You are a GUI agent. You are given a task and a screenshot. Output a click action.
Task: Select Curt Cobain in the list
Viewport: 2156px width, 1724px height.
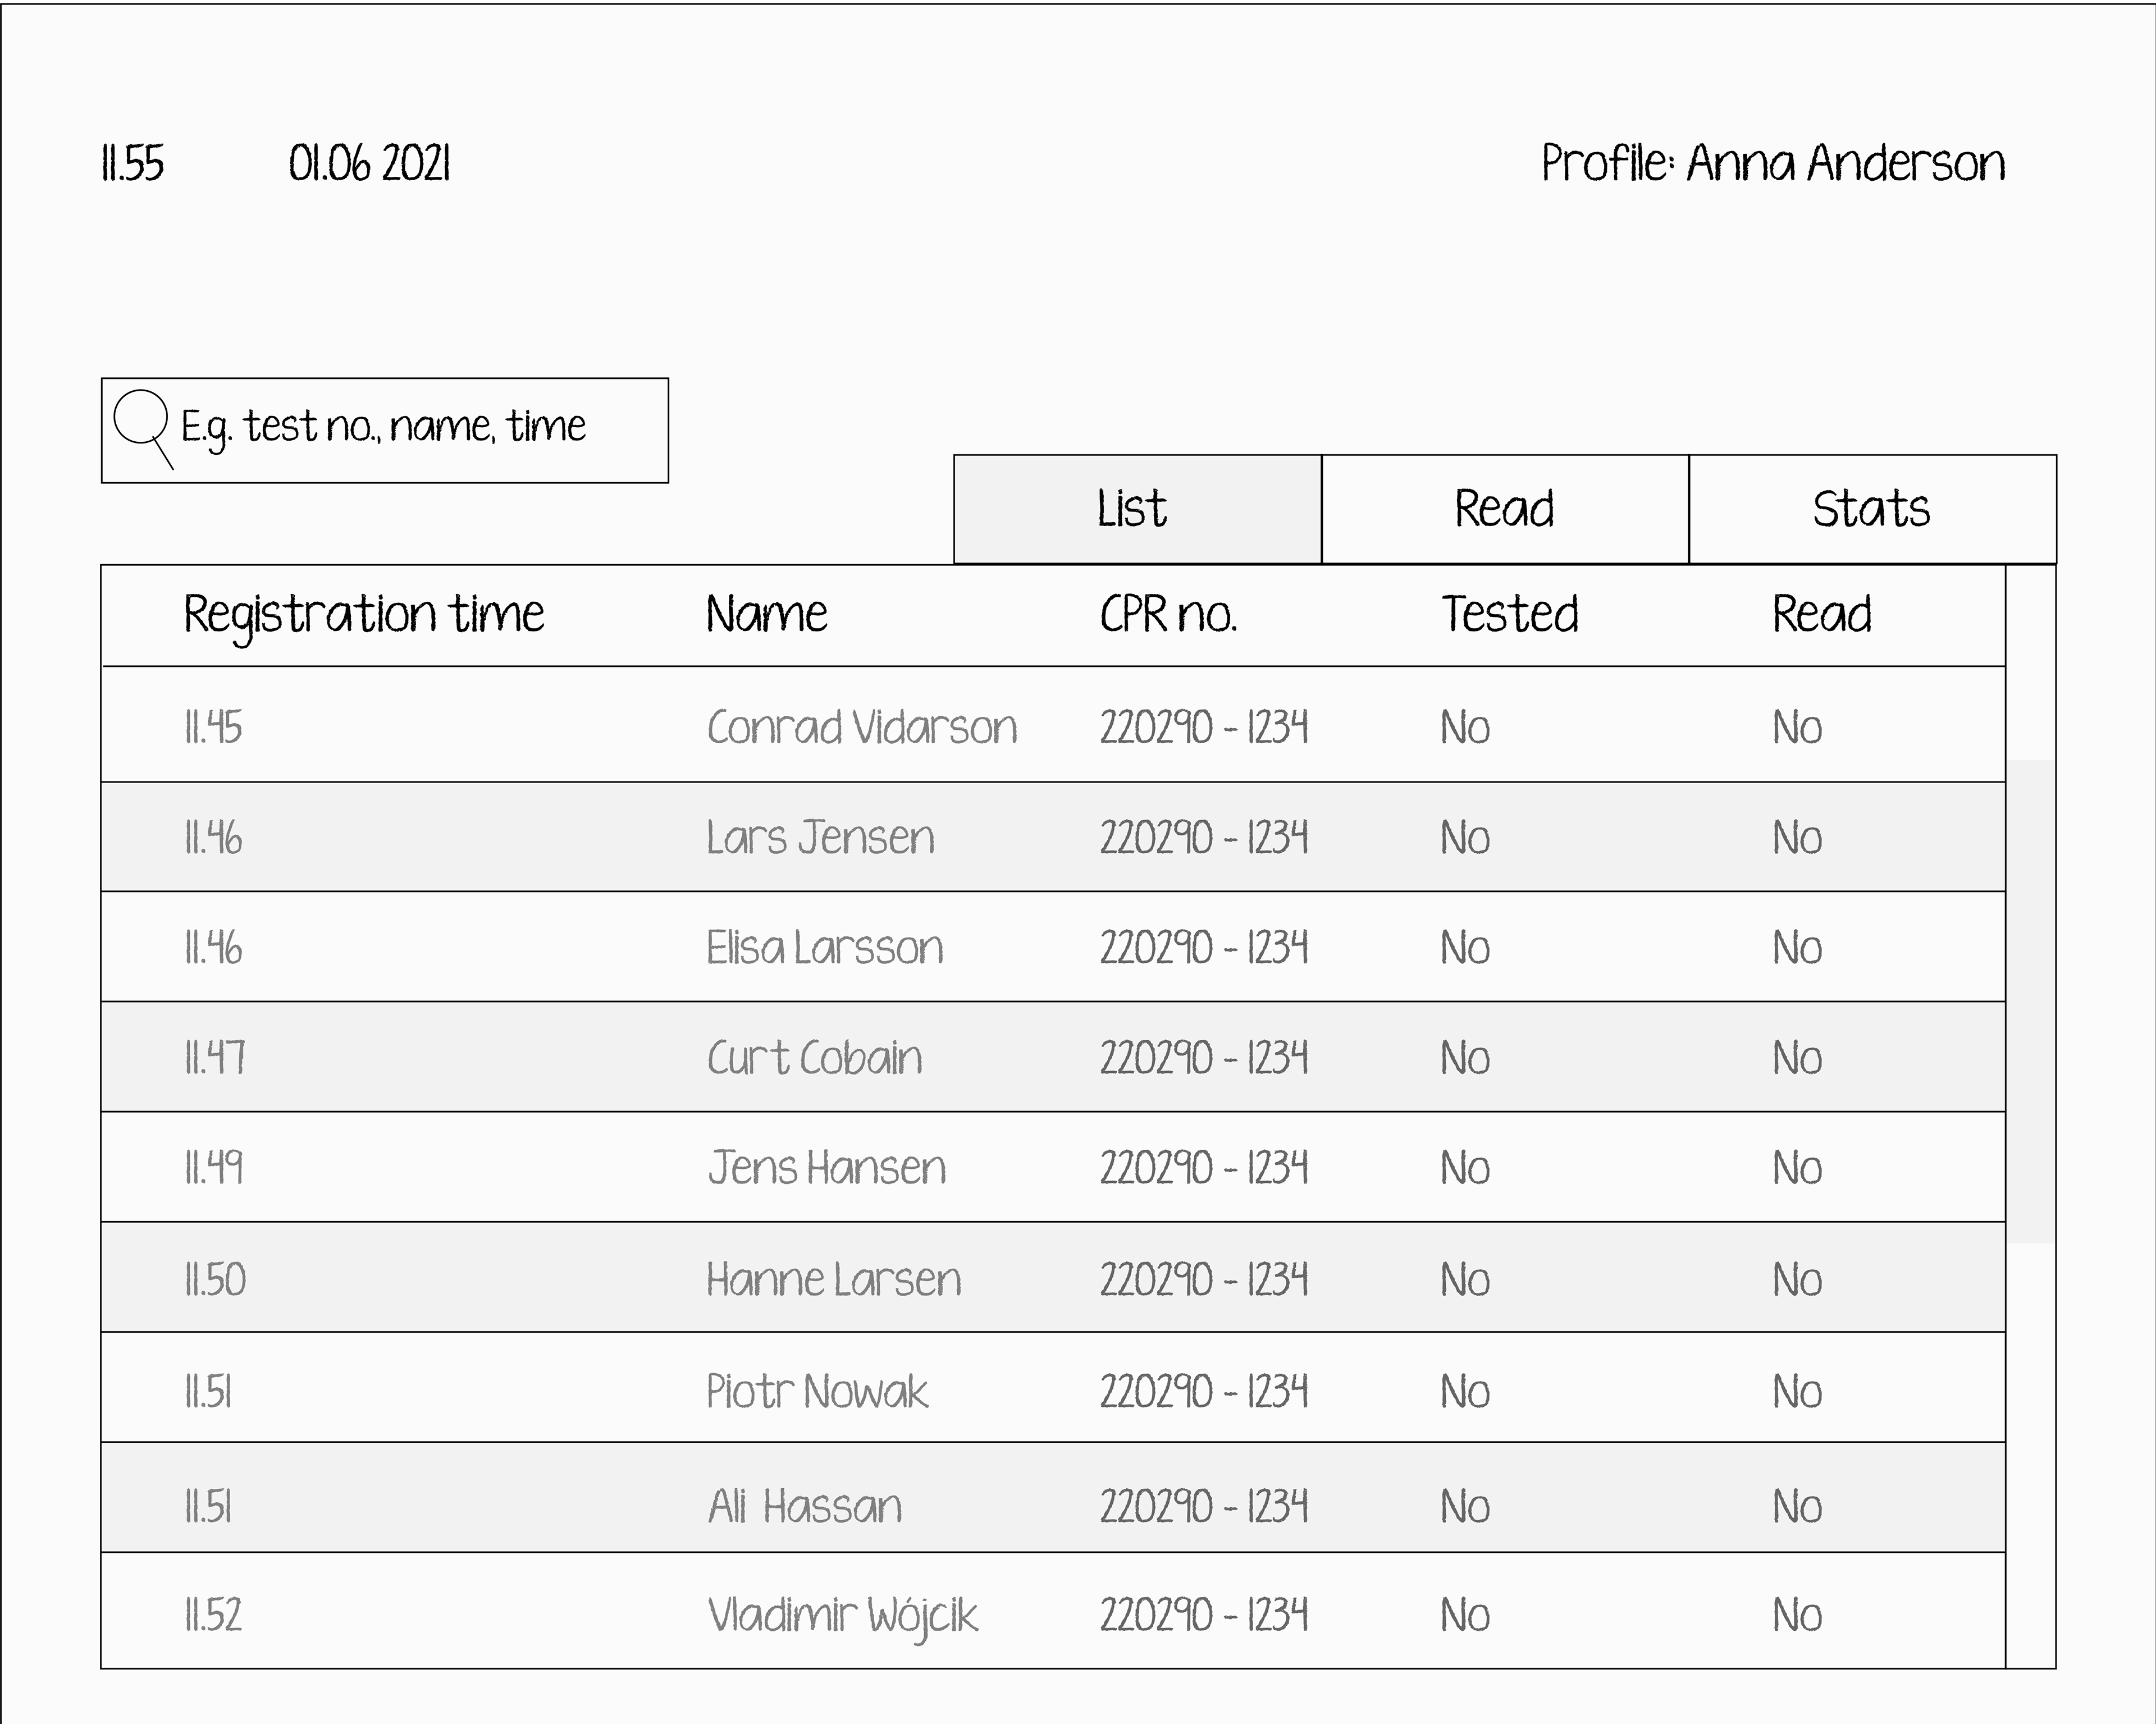(814, 1058)
